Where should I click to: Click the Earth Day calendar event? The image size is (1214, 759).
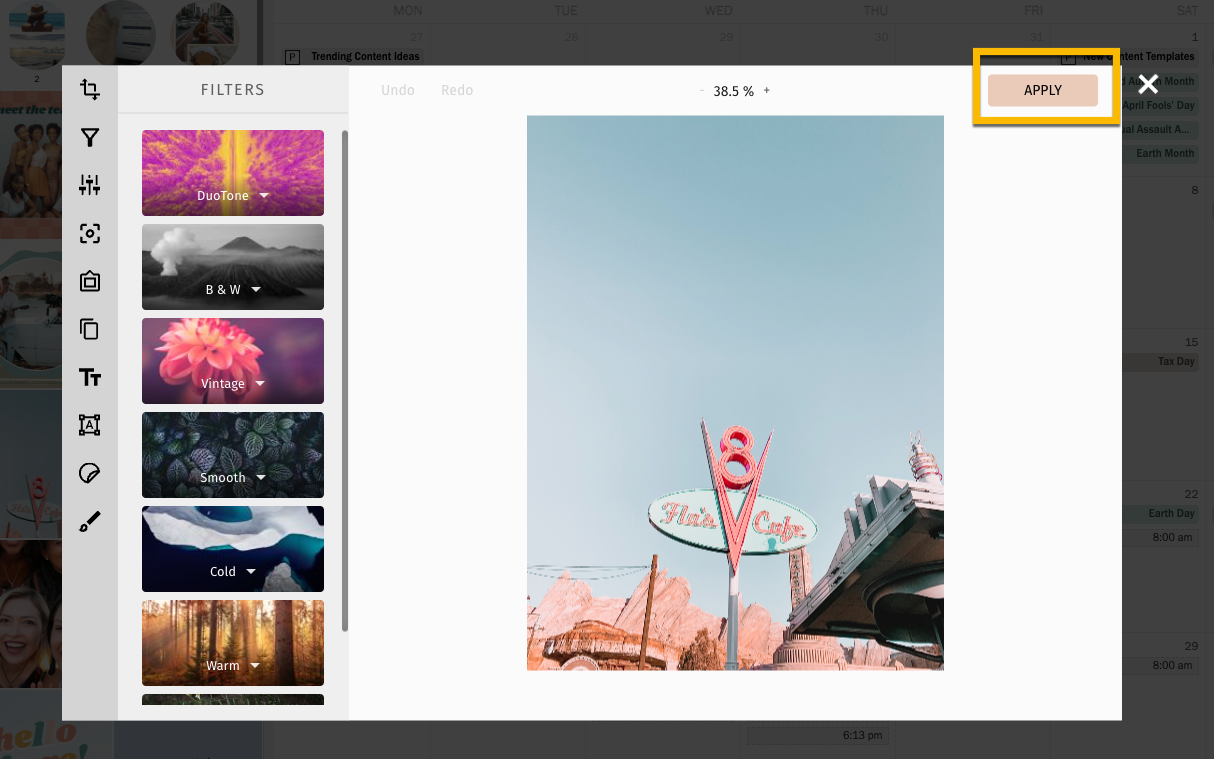pos(1160,513)
